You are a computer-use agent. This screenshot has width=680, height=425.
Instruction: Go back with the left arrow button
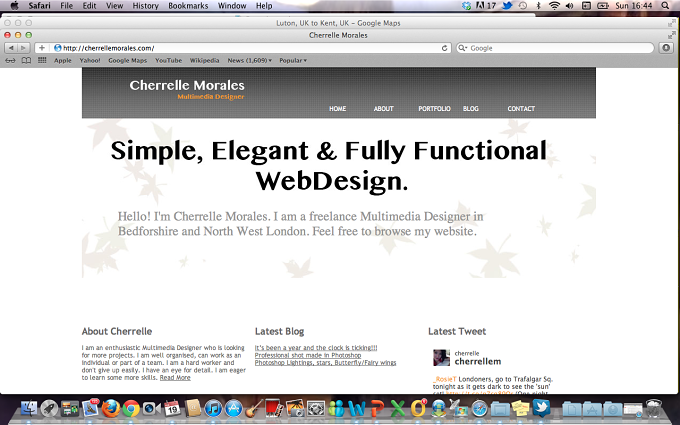tap(11, 48)
